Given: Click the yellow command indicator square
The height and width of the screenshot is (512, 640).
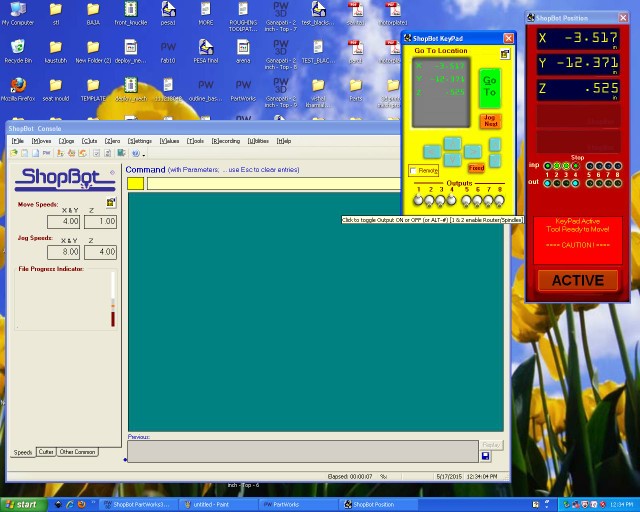Looking at the screenshot, I should point(136,184).
